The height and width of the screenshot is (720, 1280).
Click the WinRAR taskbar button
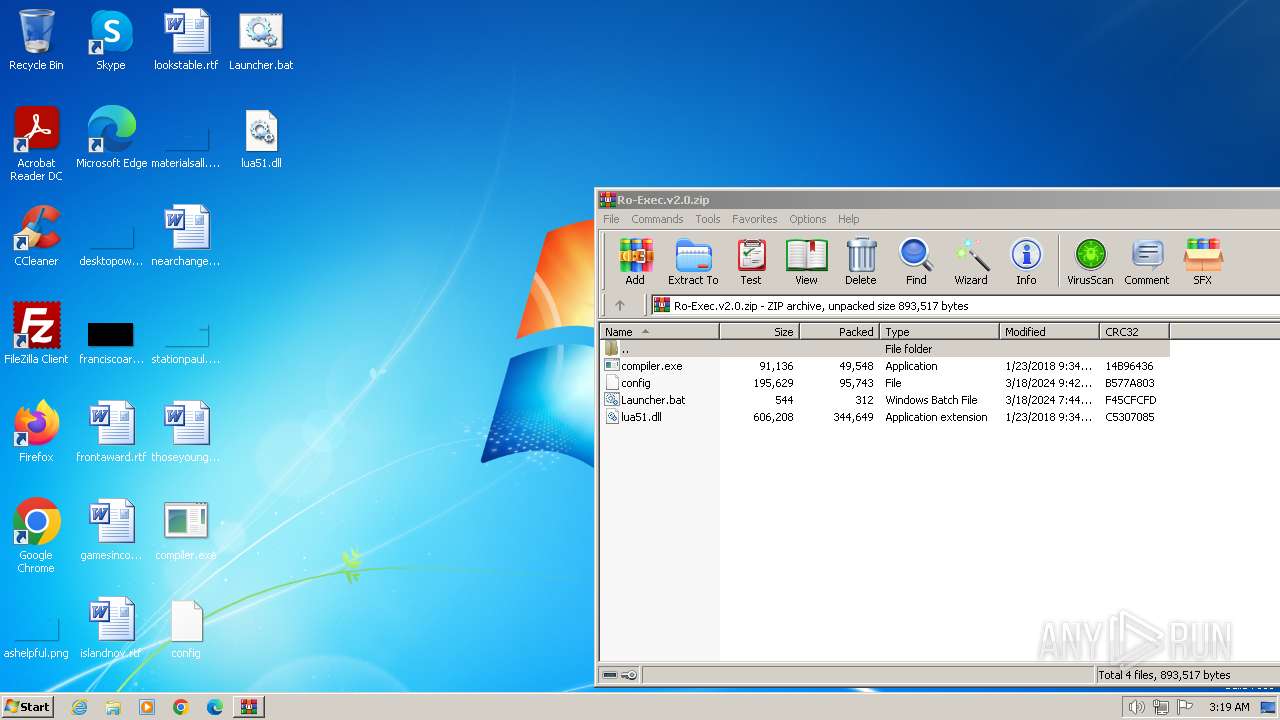[248, 707]
